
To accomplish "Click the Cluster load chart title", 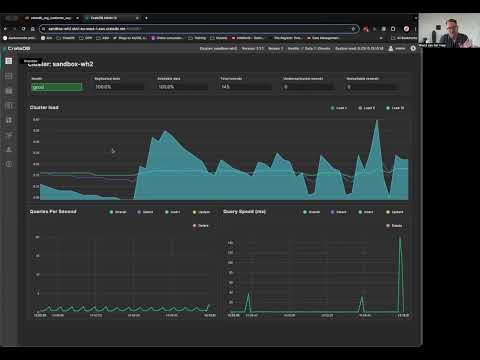I will (44, 107).
